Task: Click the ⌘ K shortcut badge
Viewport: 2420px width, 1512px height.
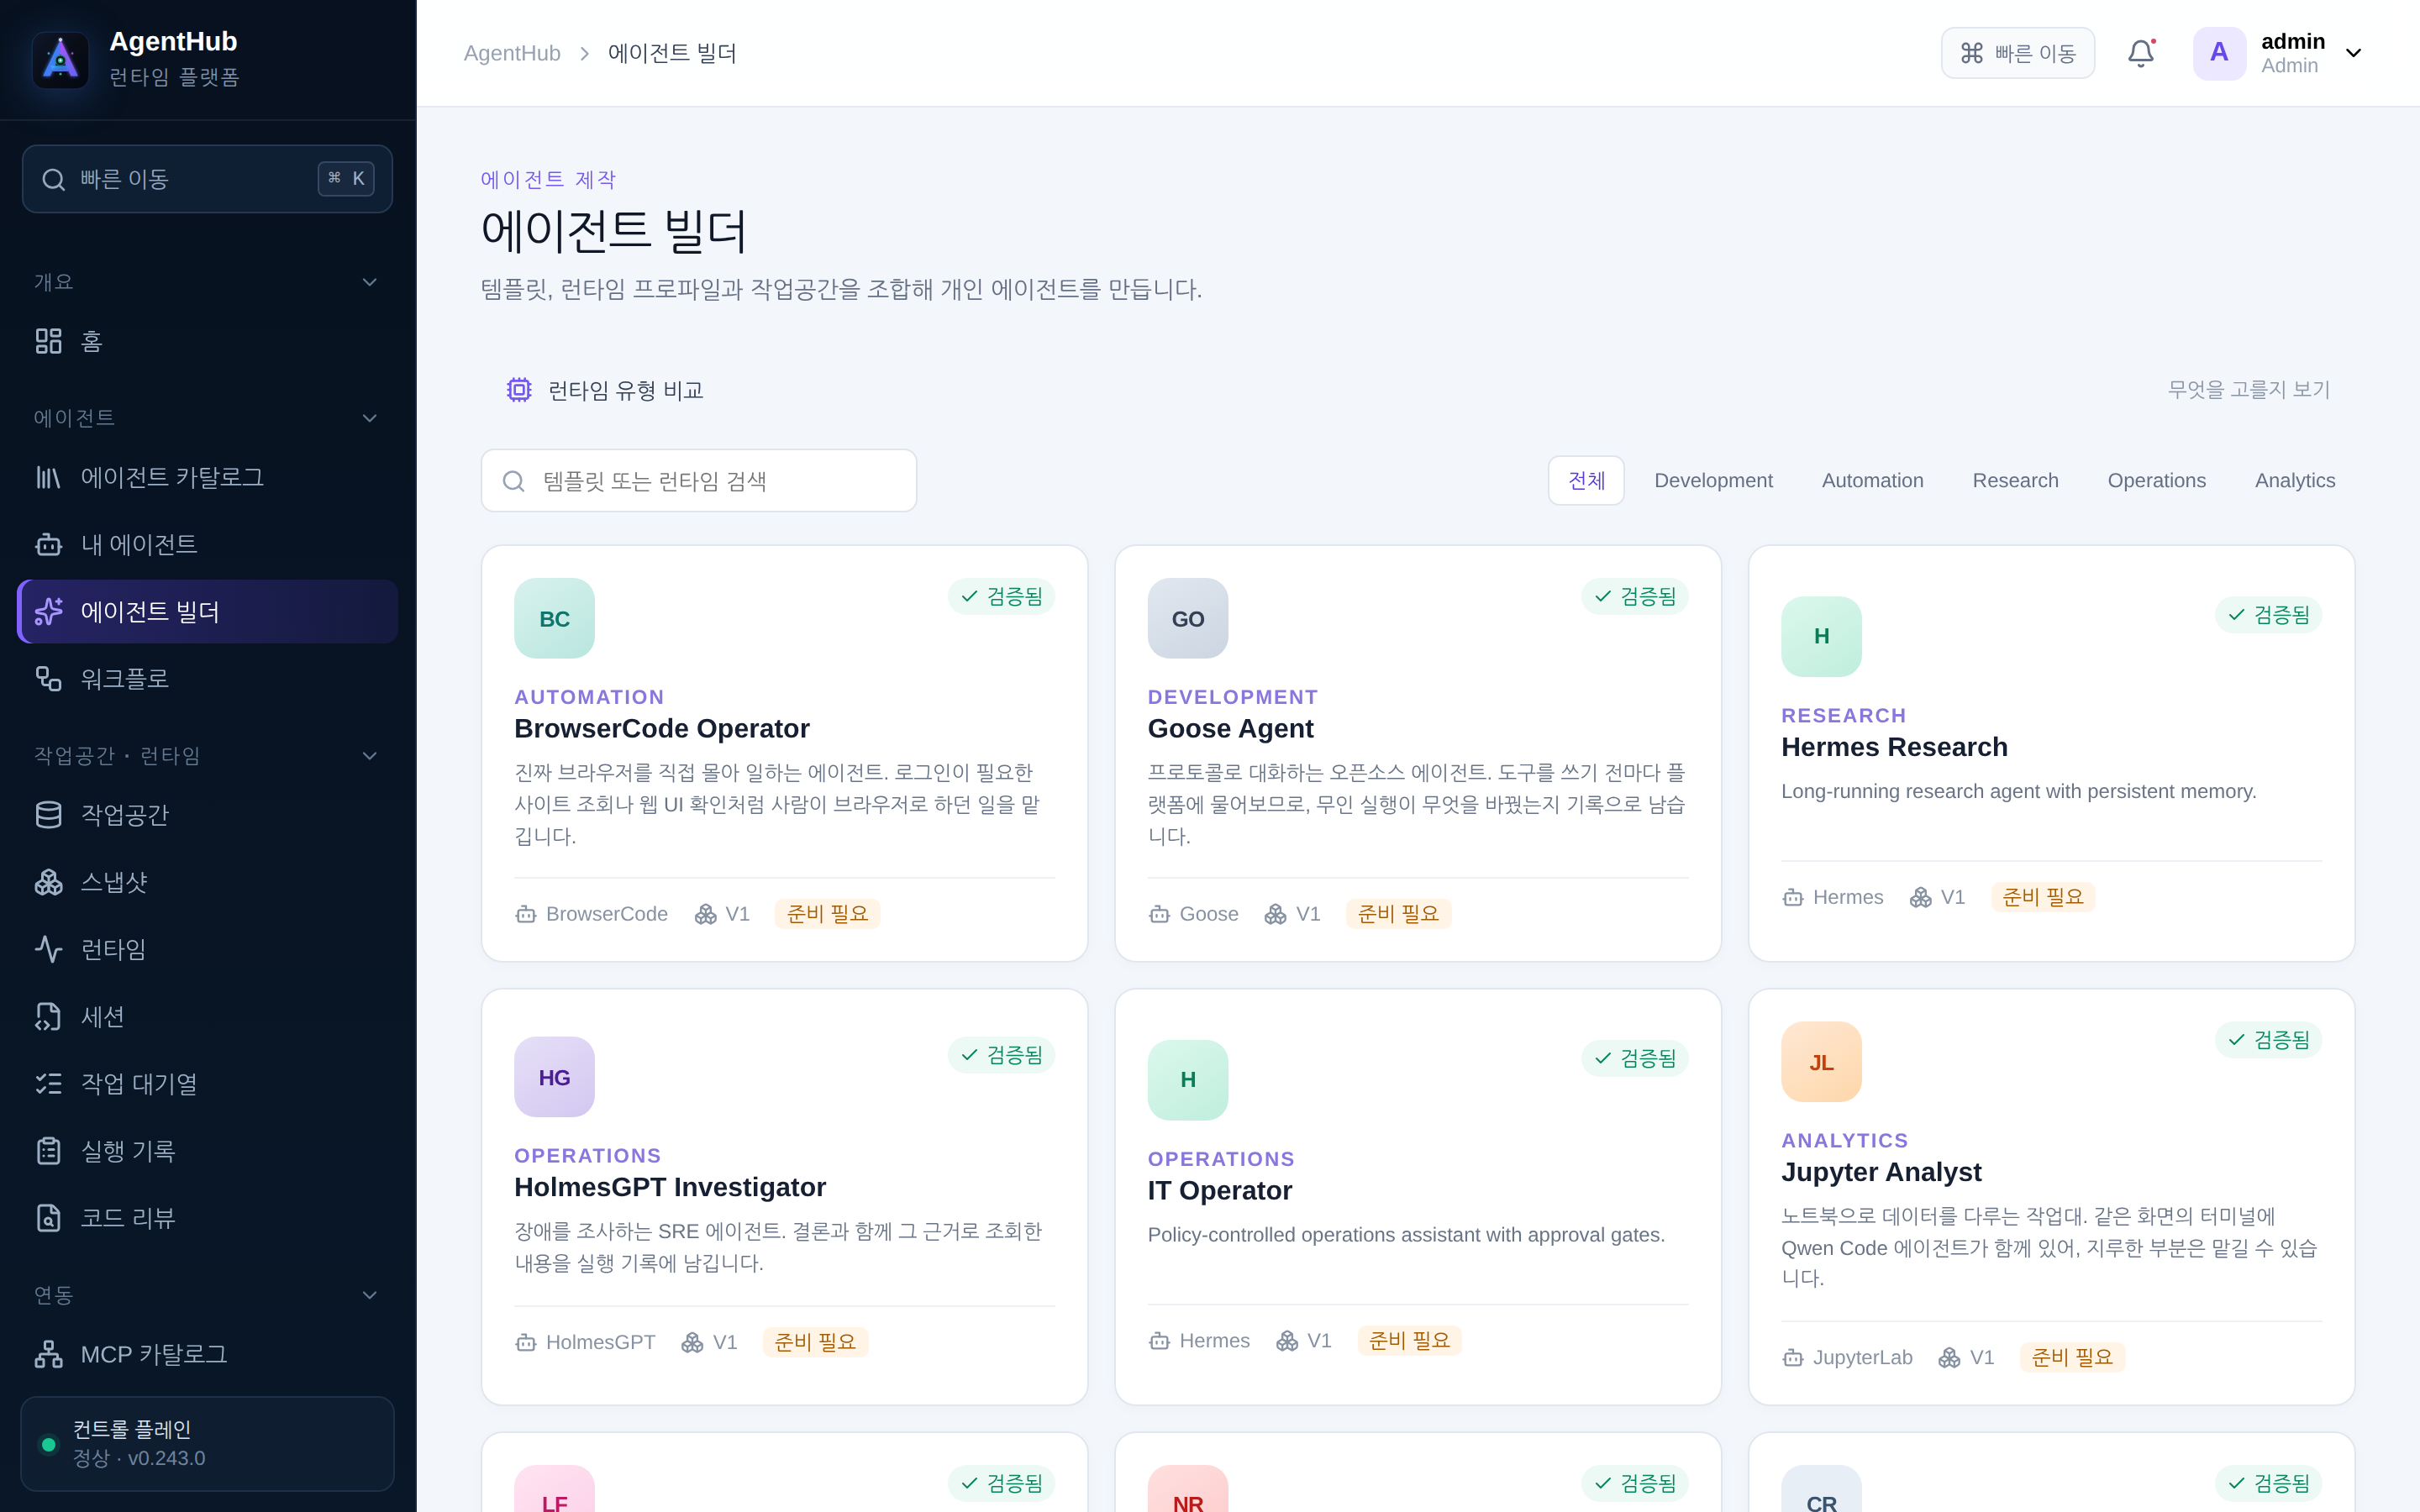Action: pos(346,178)
